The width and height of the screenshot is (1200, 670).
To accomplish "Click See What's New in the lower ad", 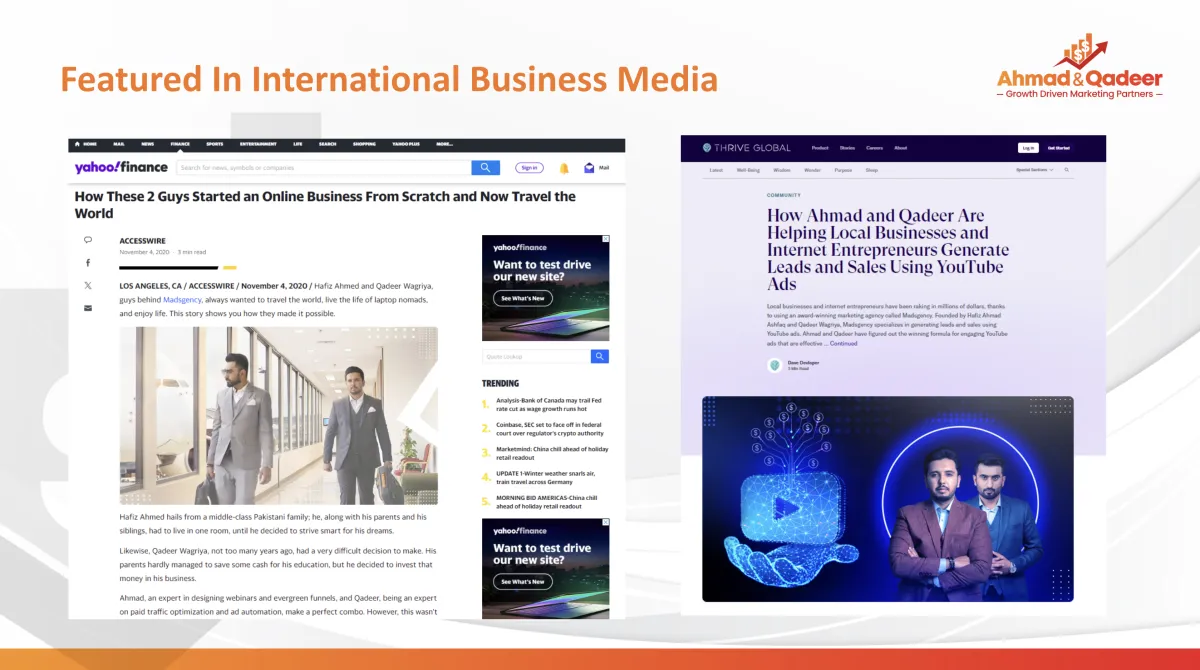I will pyautogui.click(x=523, y=581).
